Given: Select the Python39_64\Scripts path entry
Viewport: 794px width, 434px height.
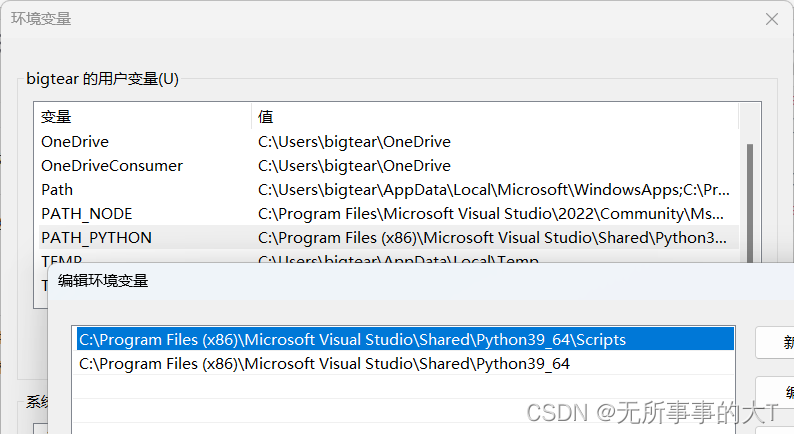Looking at the screenshot, I should coord(405,339).
